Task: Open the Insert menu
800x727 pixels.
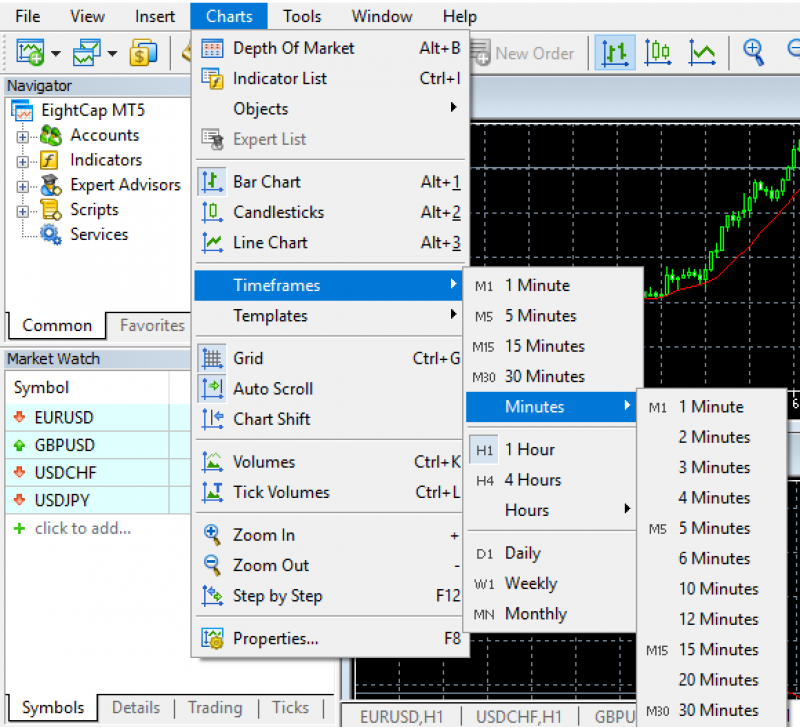Action: 155,16
